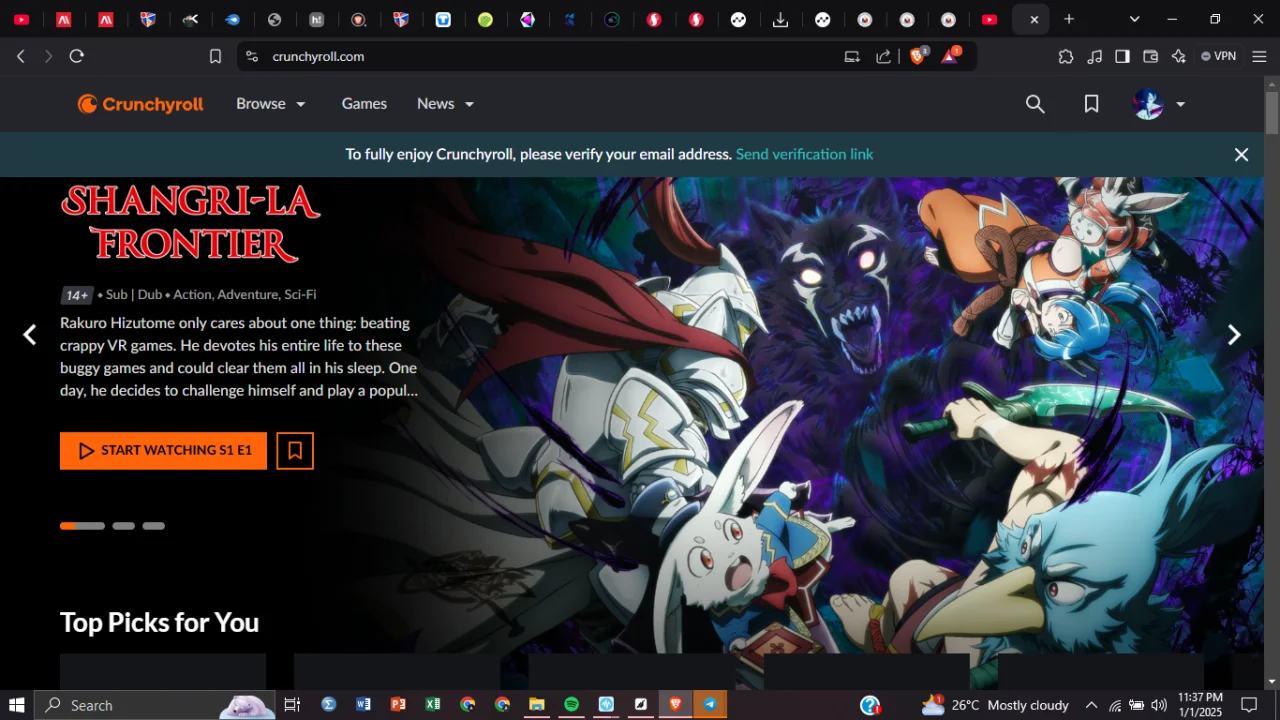The width and height of the screenshot is (1280, 720).
Task: Show the previous hero carousel slide
Action: coord(30,335)
